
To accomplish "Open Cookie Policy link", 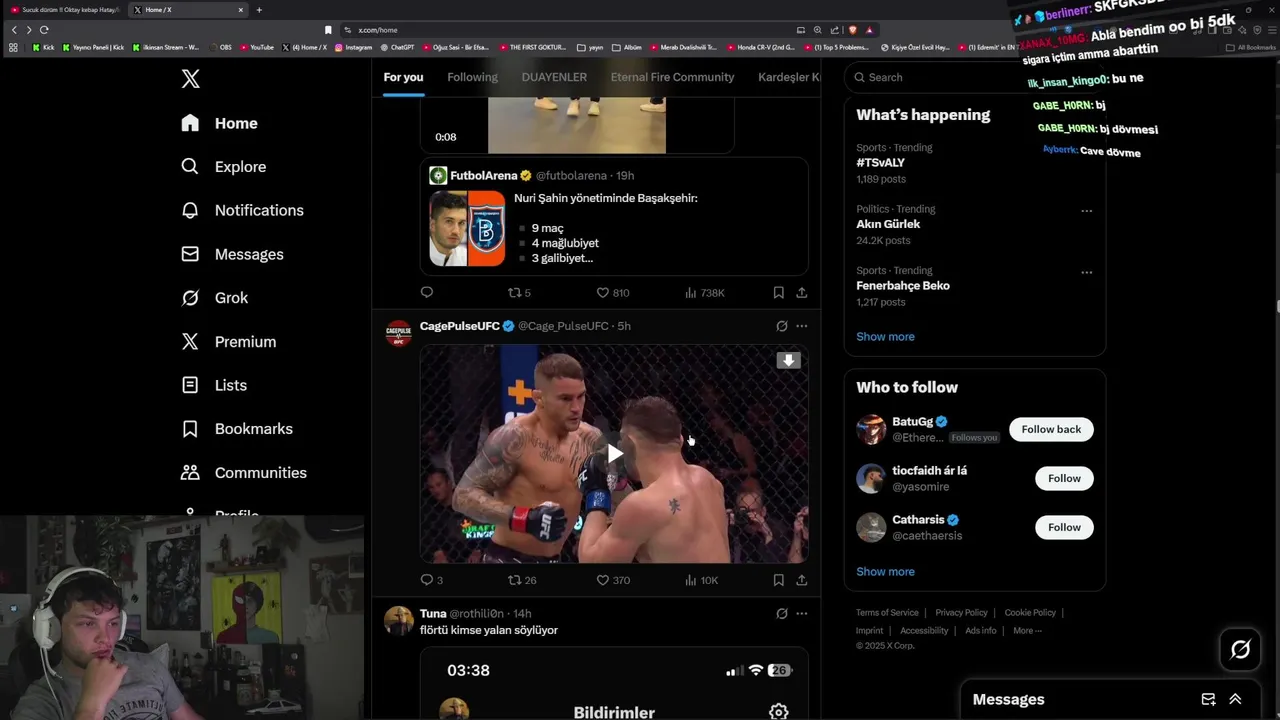I will click(1030, 613).
